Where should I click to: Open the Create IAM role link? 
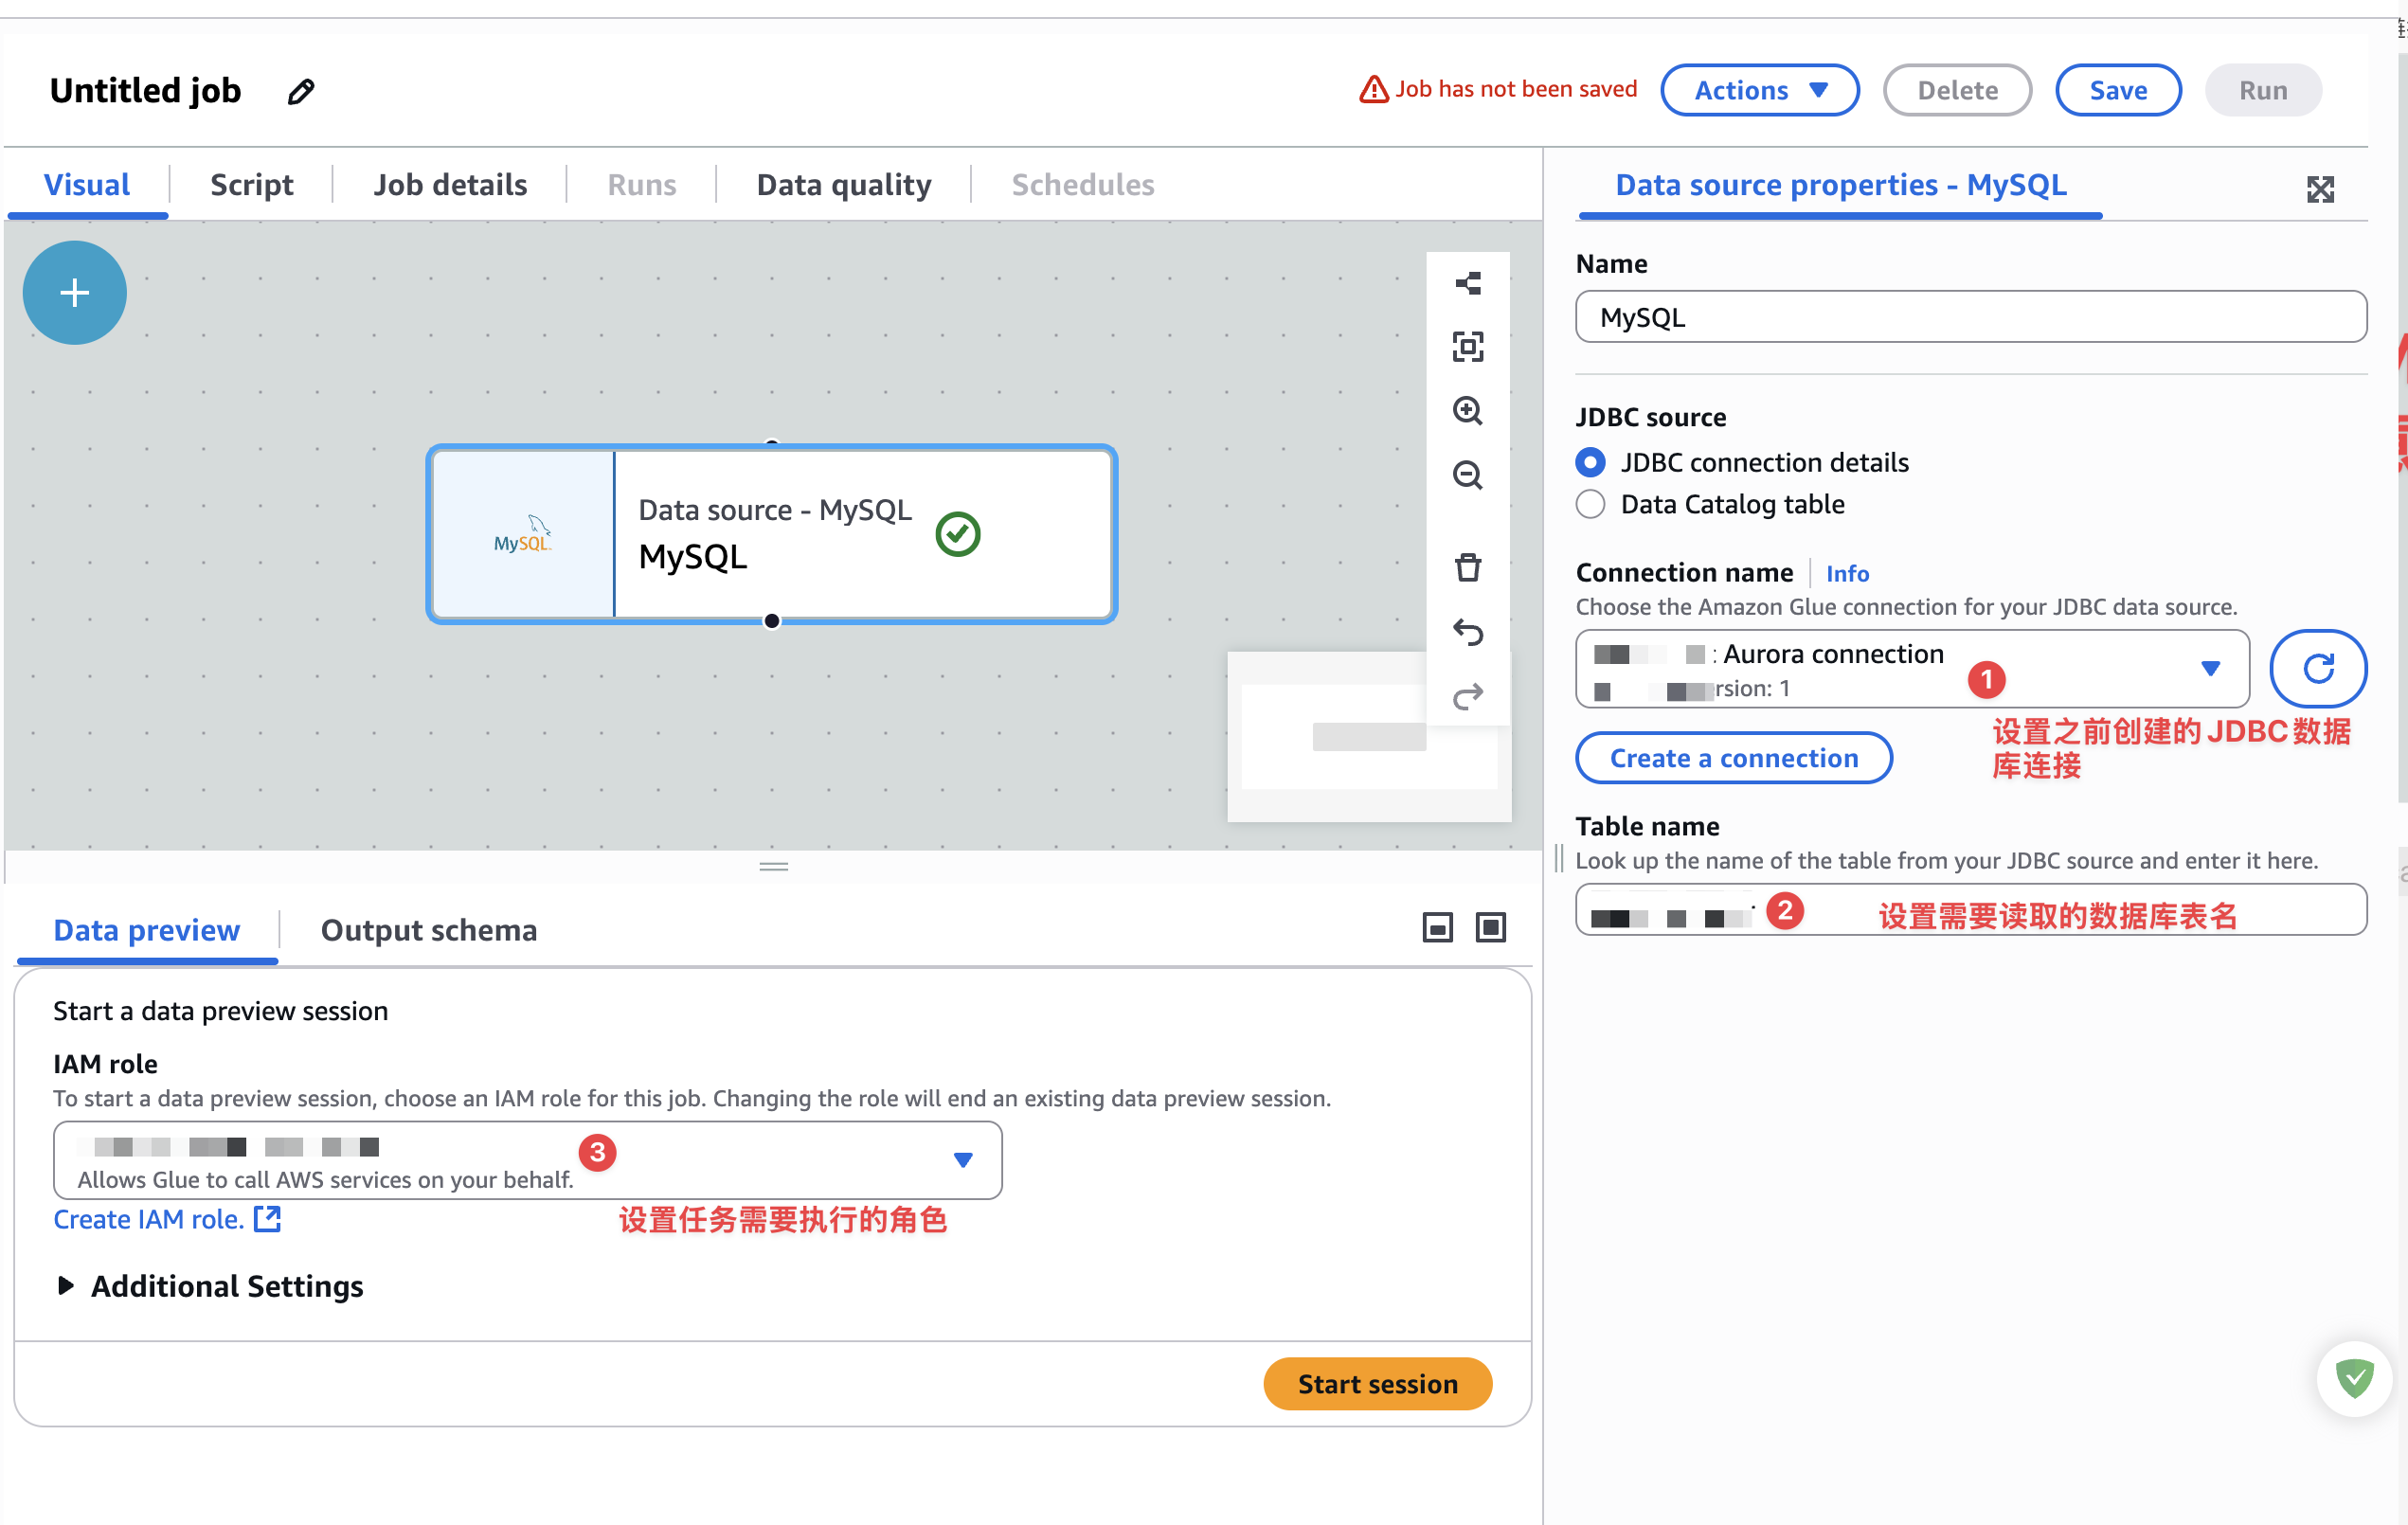166,1220
